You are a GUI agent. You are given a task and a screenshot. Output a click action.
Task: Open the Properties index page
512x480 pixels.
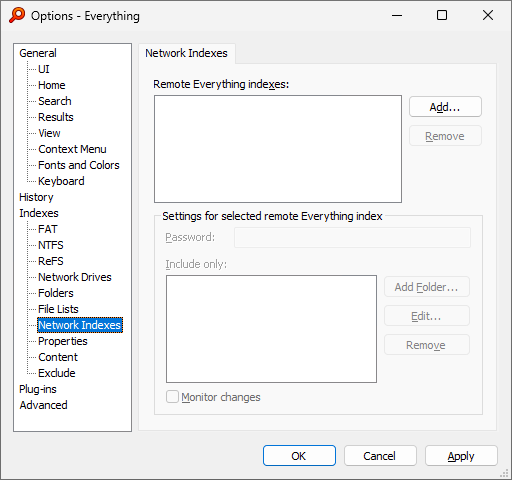63,341
